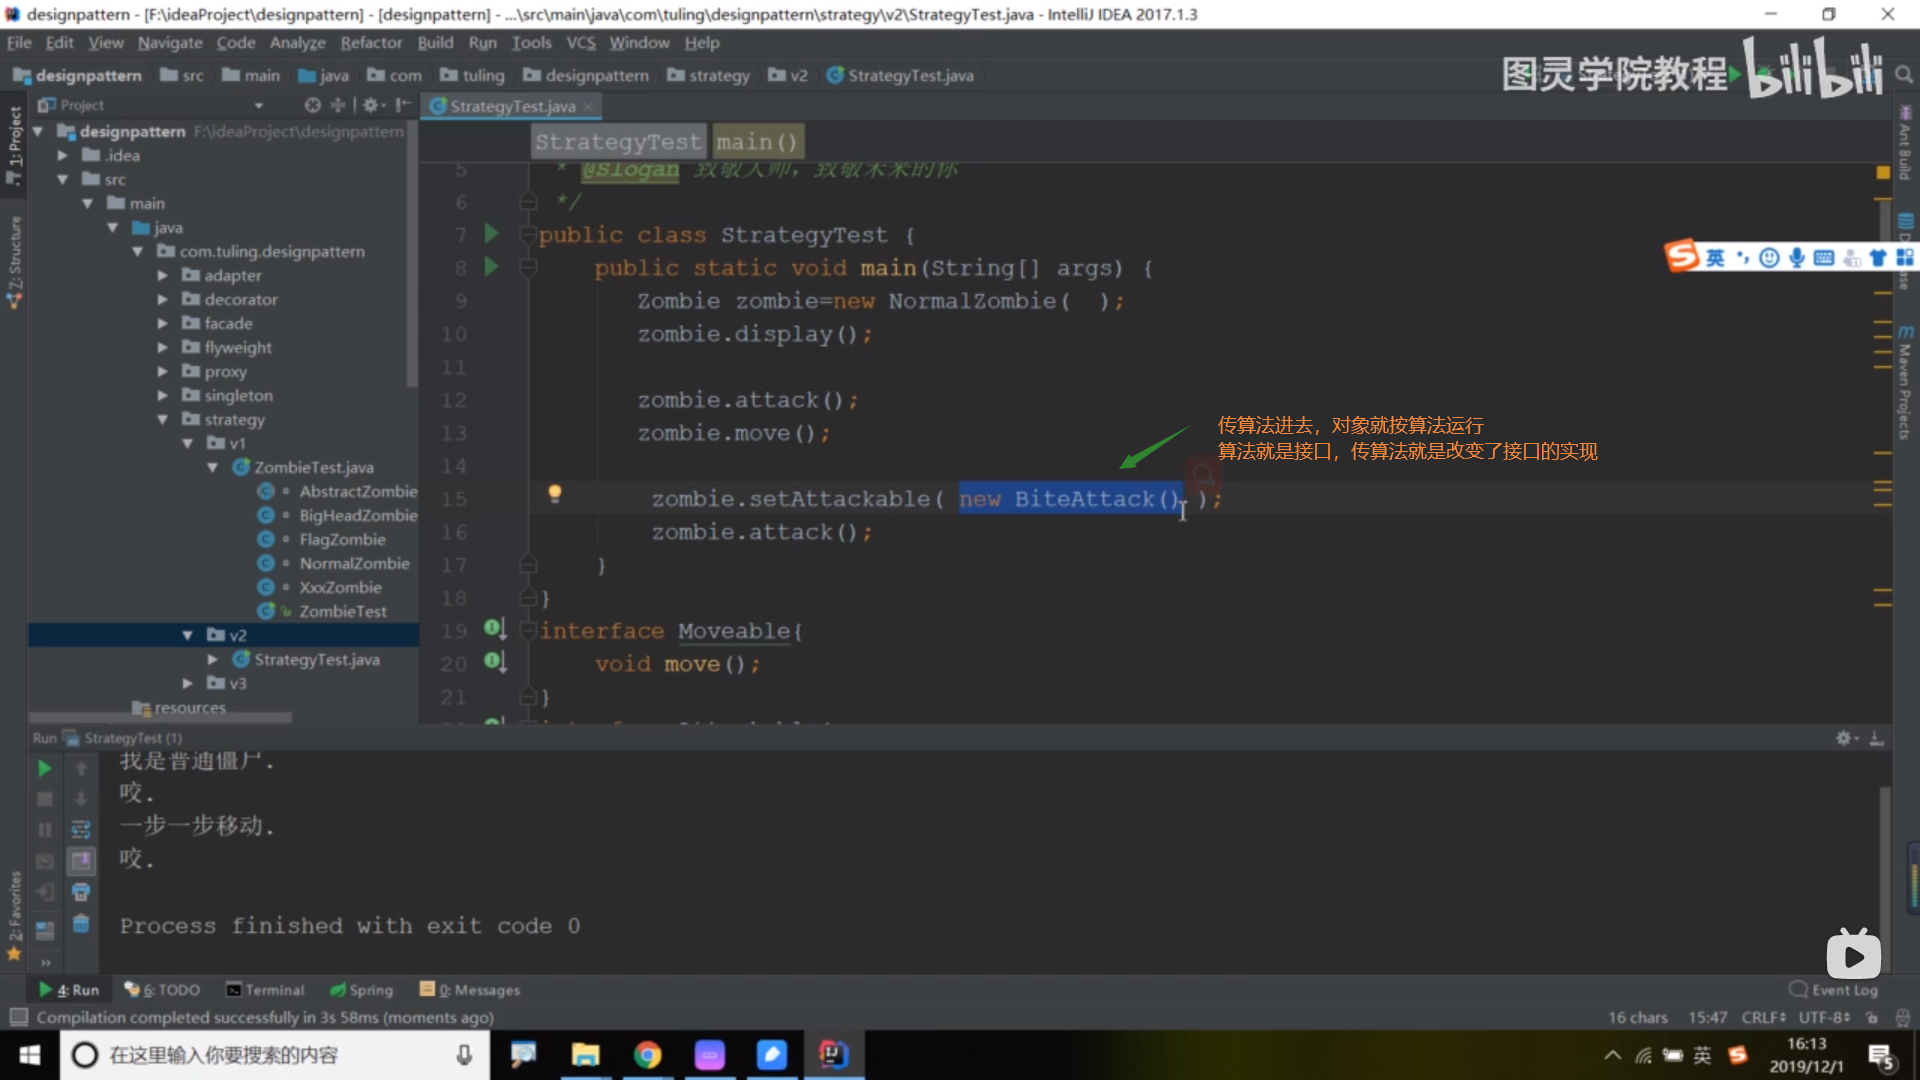Click the print console output icon
The height and width of the screenshot is (1080, 1920).
tap(81, 892)
